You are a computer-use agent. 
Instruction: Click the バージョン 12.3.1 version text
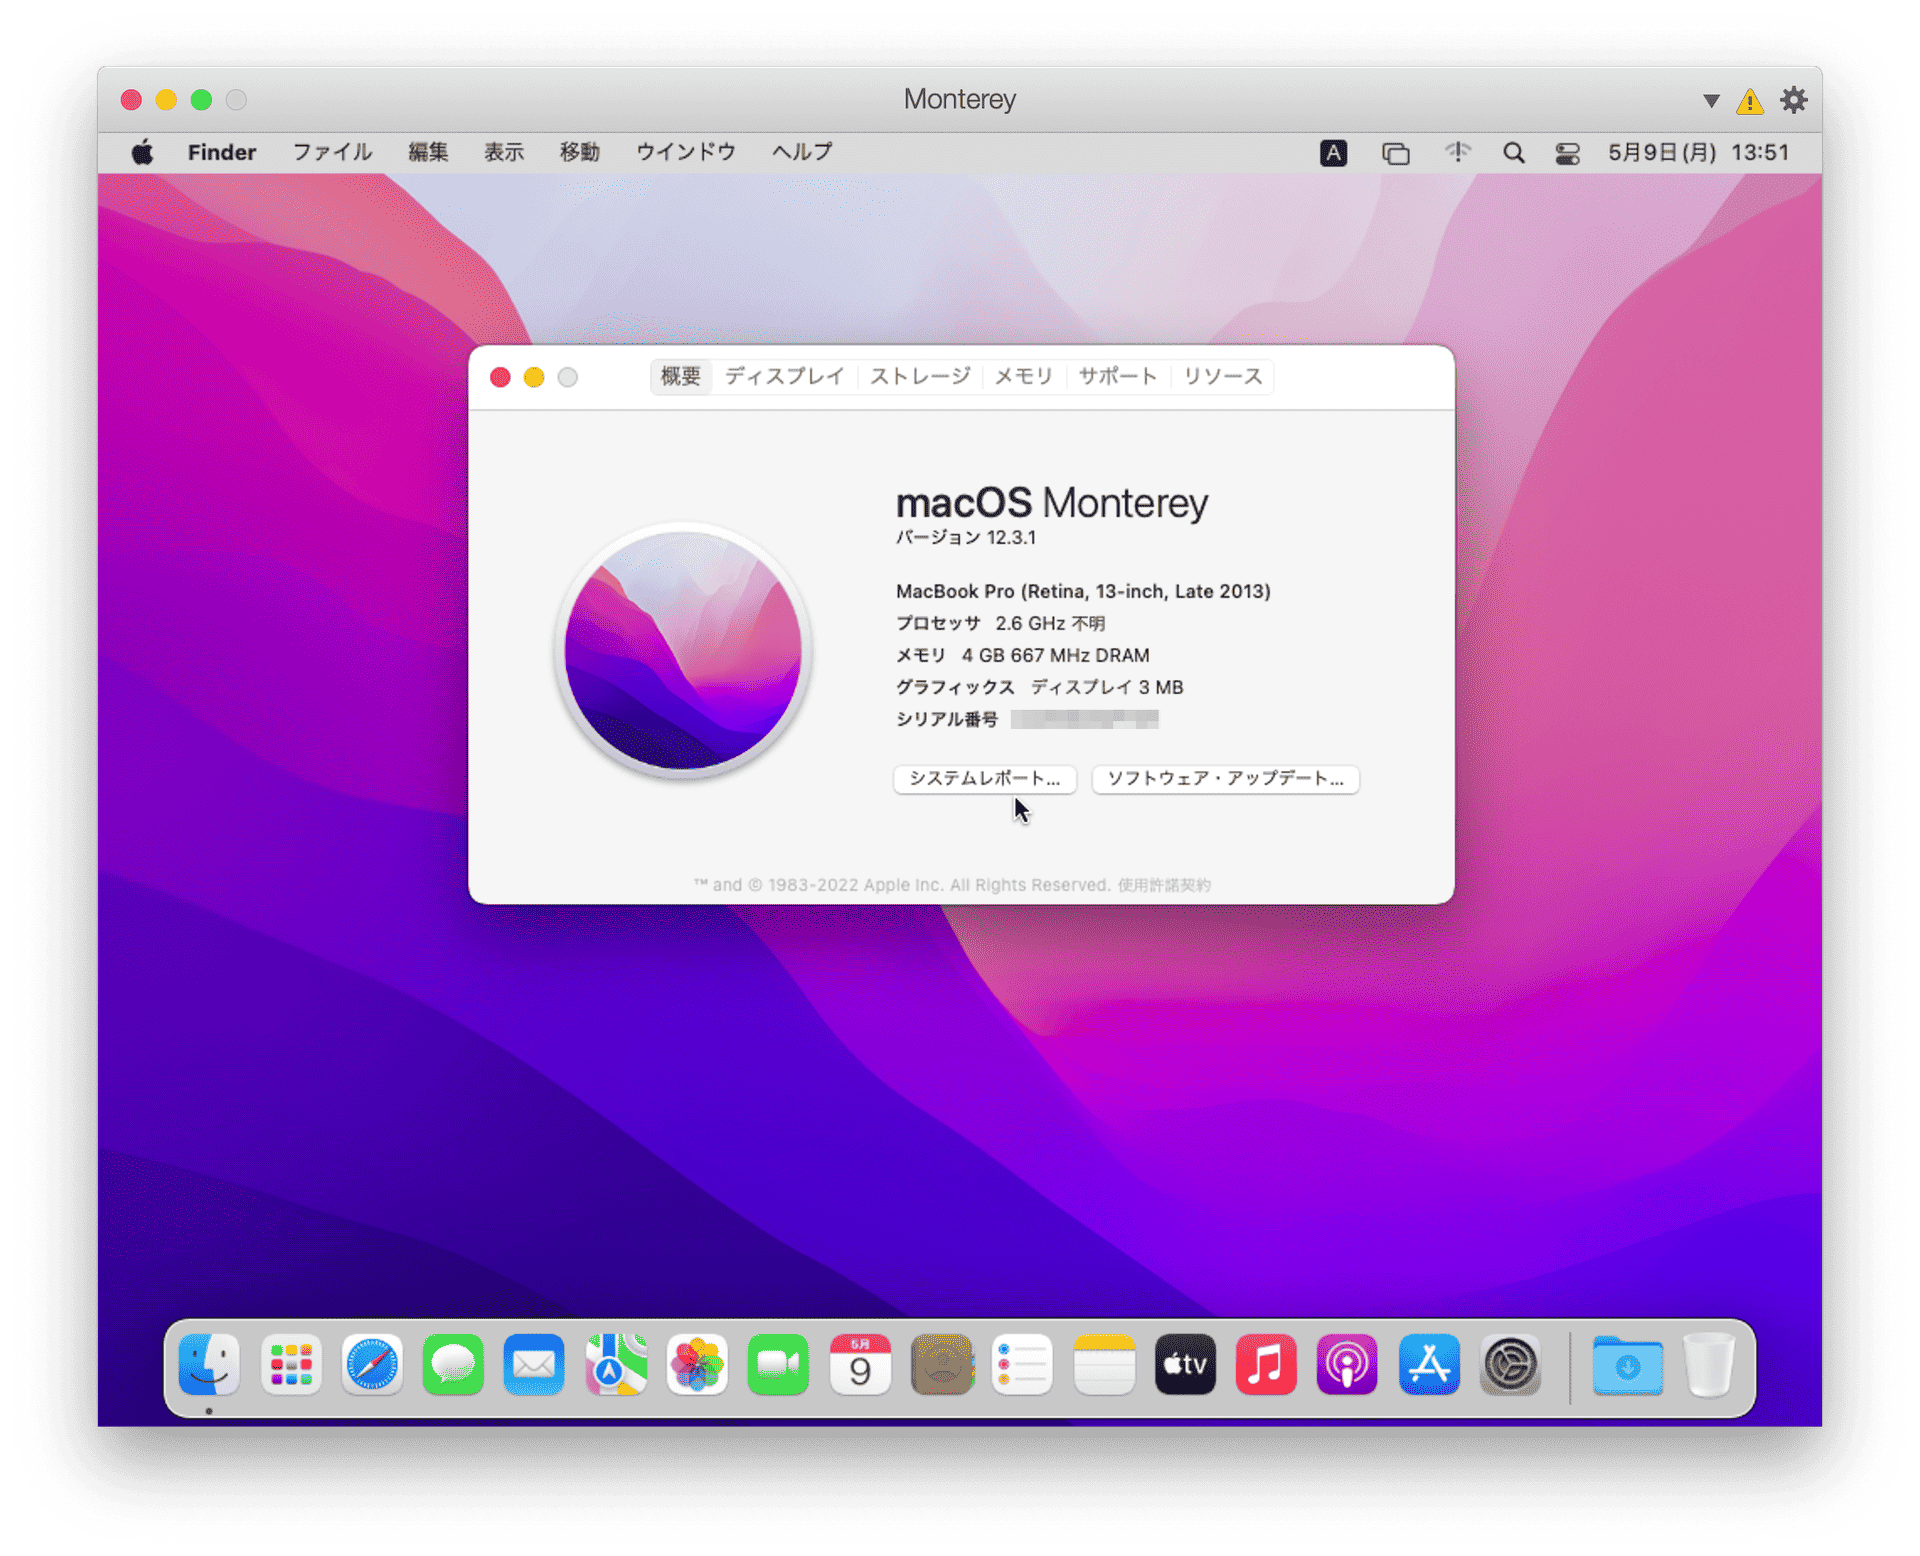pyautogui.click(x=966, y=538)
